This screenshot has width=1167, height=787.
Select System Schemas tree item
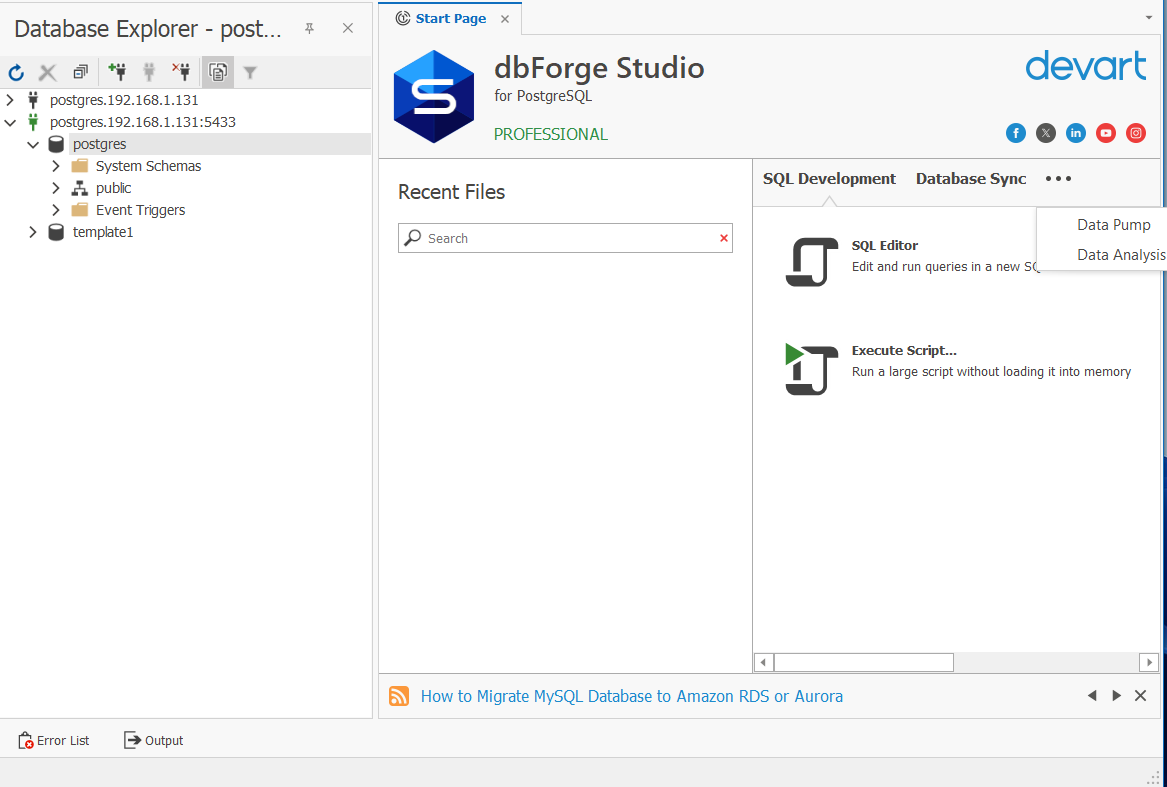[x=148, y=166]
